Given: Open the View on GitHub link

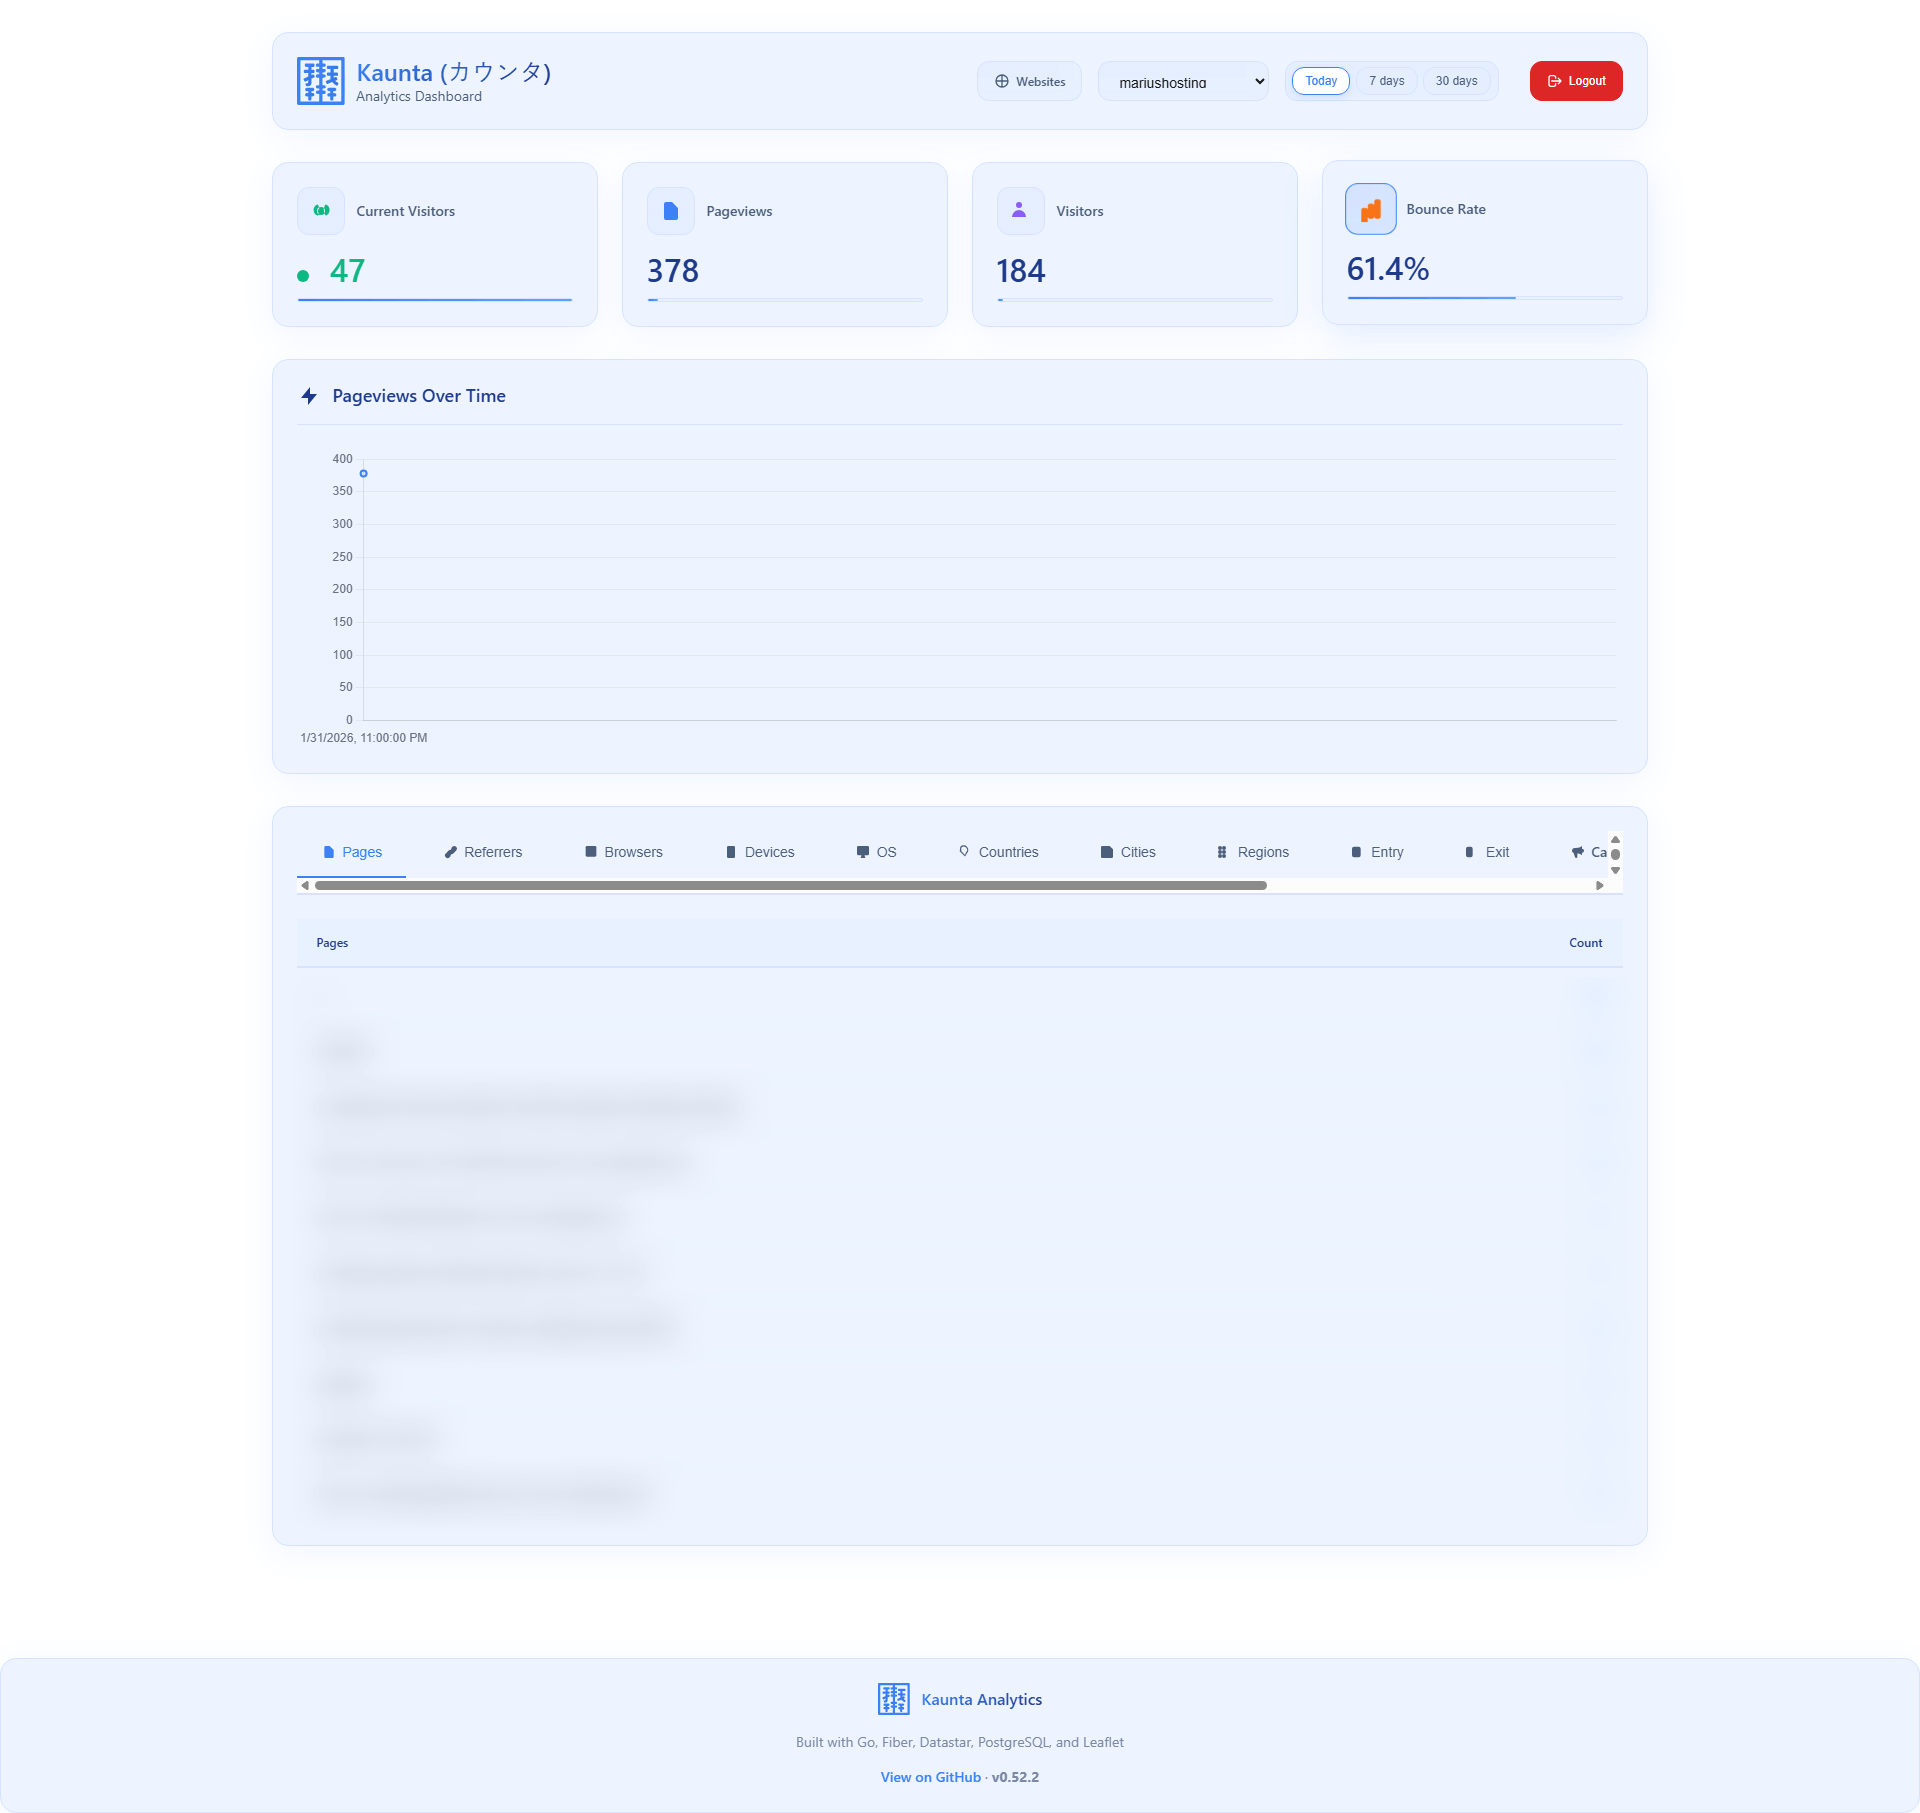Looking at the screenshot, I should tap(929, 1776).
